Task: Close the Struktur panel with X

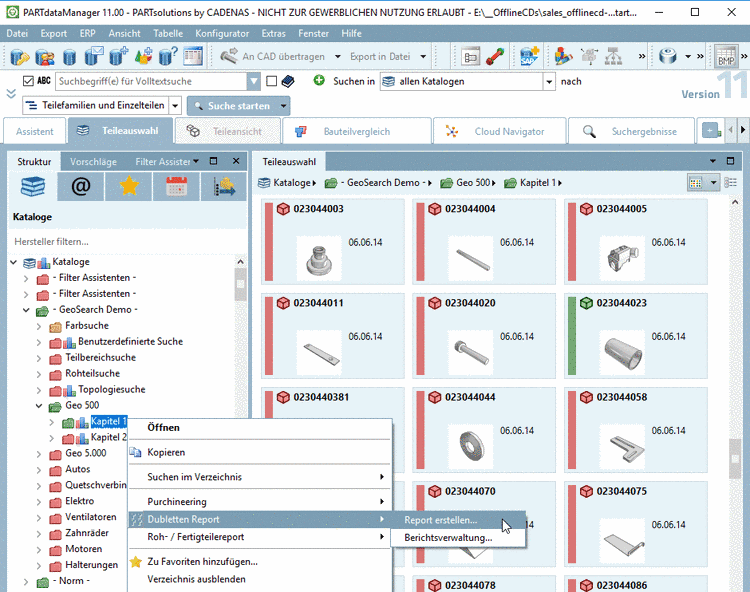Action: tap(236, 161)
